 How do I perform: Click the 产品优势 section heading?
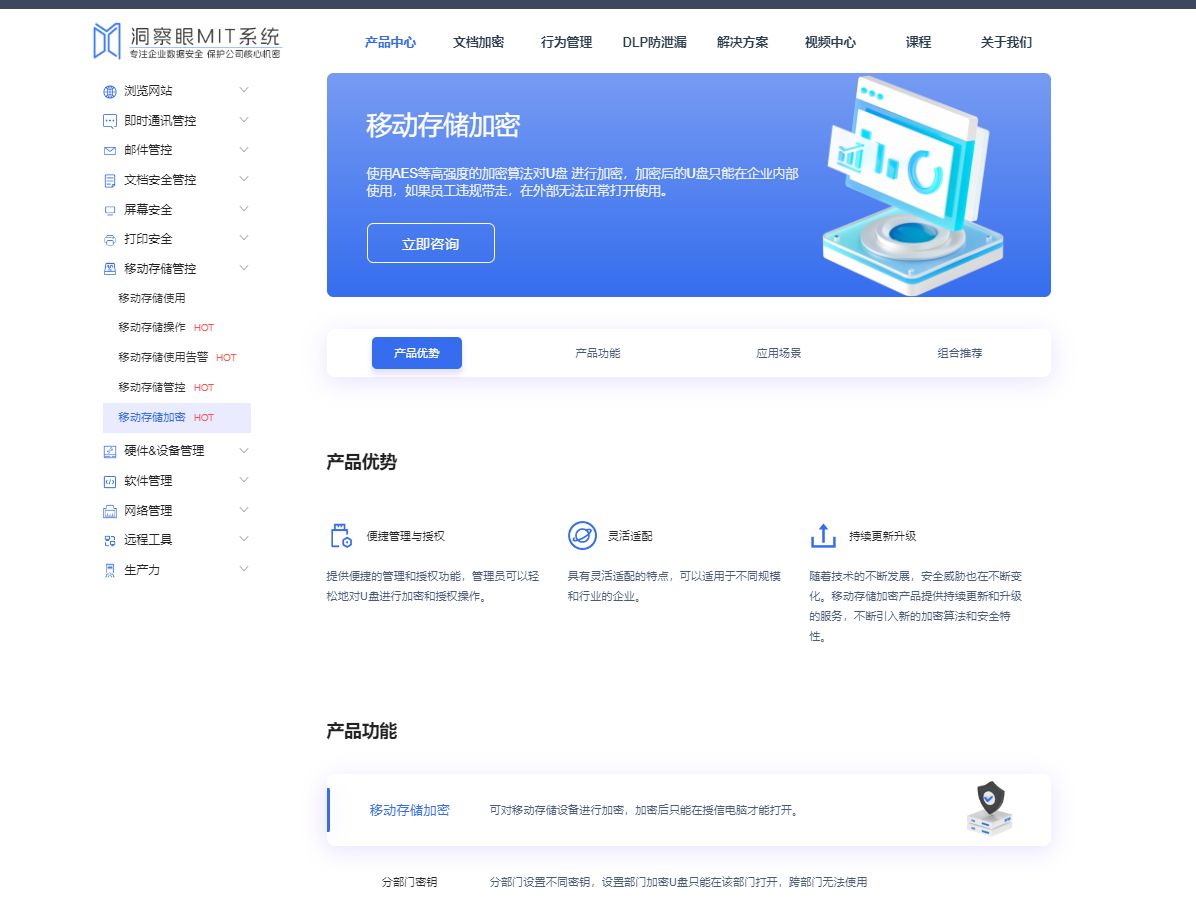click(362, 462)
